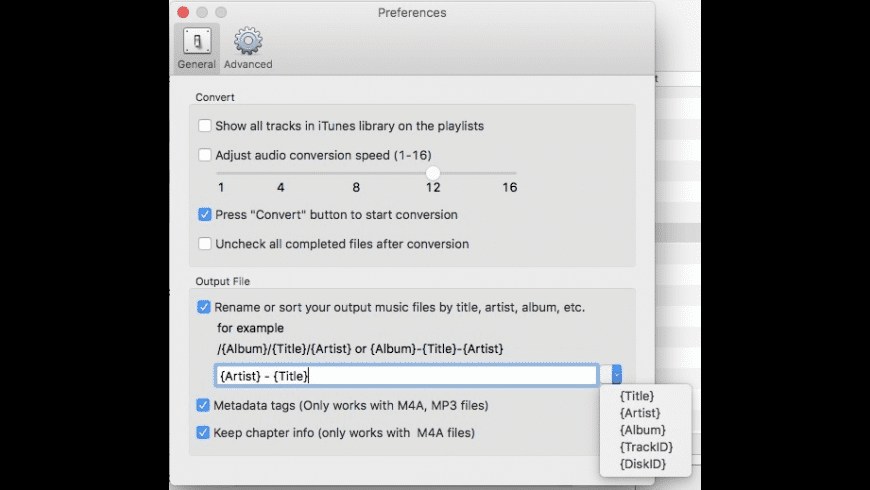The width and height of the screenshot is (870, 490).
Task: Uncheck Press "Convert" button to start conversion
Action: click(x=205, y=214)
